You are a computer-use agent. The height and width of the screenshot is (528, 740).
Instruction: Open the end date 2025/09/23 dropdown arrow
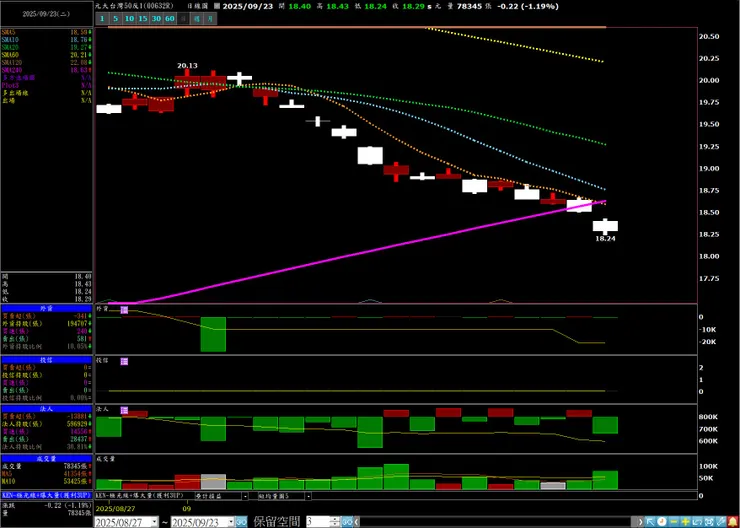pyautogui.click(x=231, y=521)
